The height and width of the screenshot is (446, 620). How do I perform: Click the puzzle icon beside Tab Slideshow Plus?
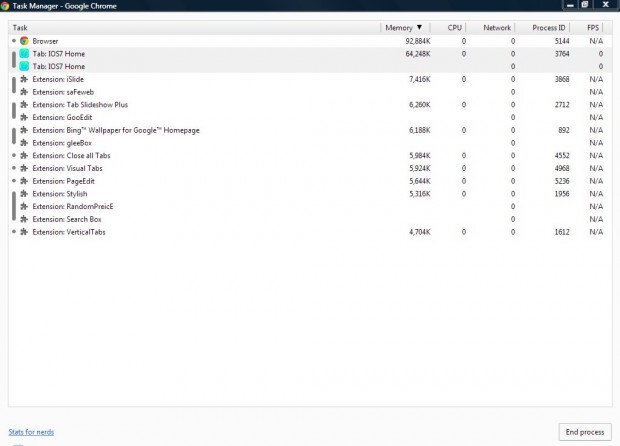click(x=24, y=104)
